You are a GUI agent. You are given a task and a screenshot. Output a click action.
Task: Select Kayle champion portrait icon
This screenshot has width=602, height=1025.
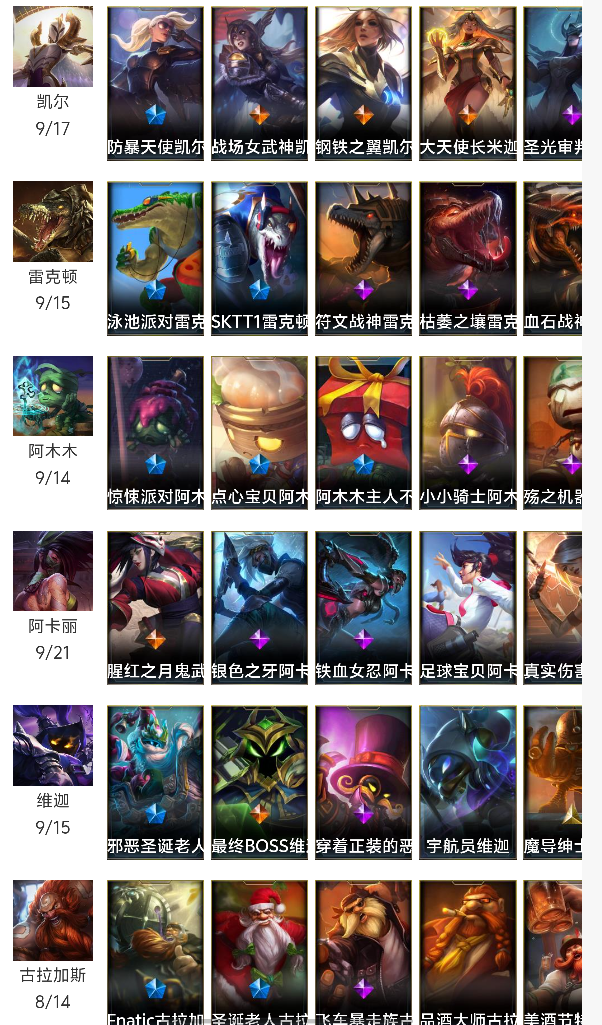[x=53, y=46]
